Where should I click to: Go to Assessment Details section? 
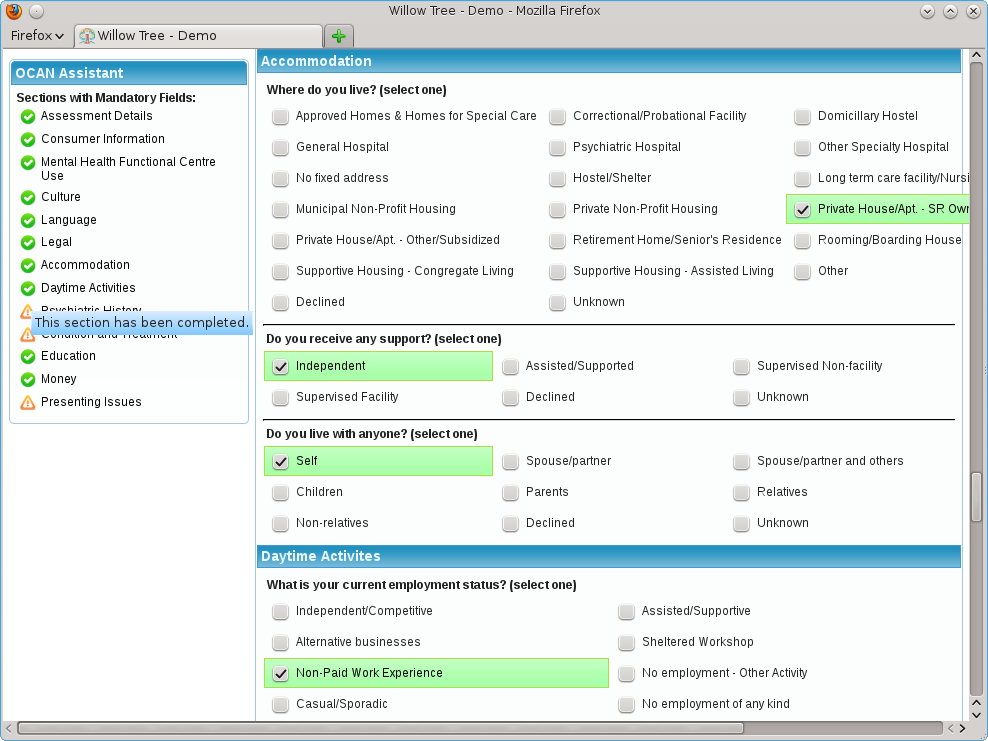(x=96, y=116)
